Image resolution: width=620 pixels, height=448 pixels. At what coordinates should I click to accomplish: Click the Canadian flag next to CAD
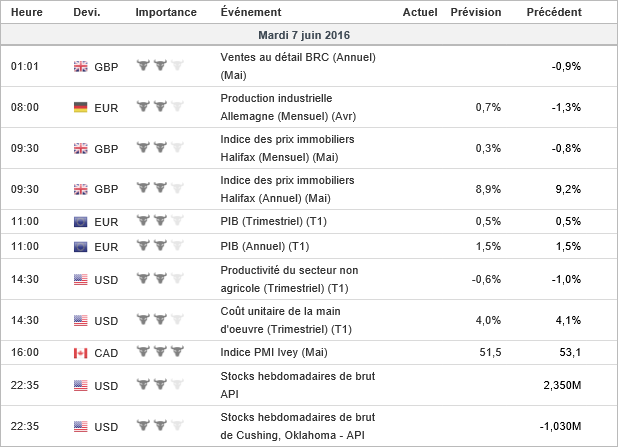(x=81, y=352)
